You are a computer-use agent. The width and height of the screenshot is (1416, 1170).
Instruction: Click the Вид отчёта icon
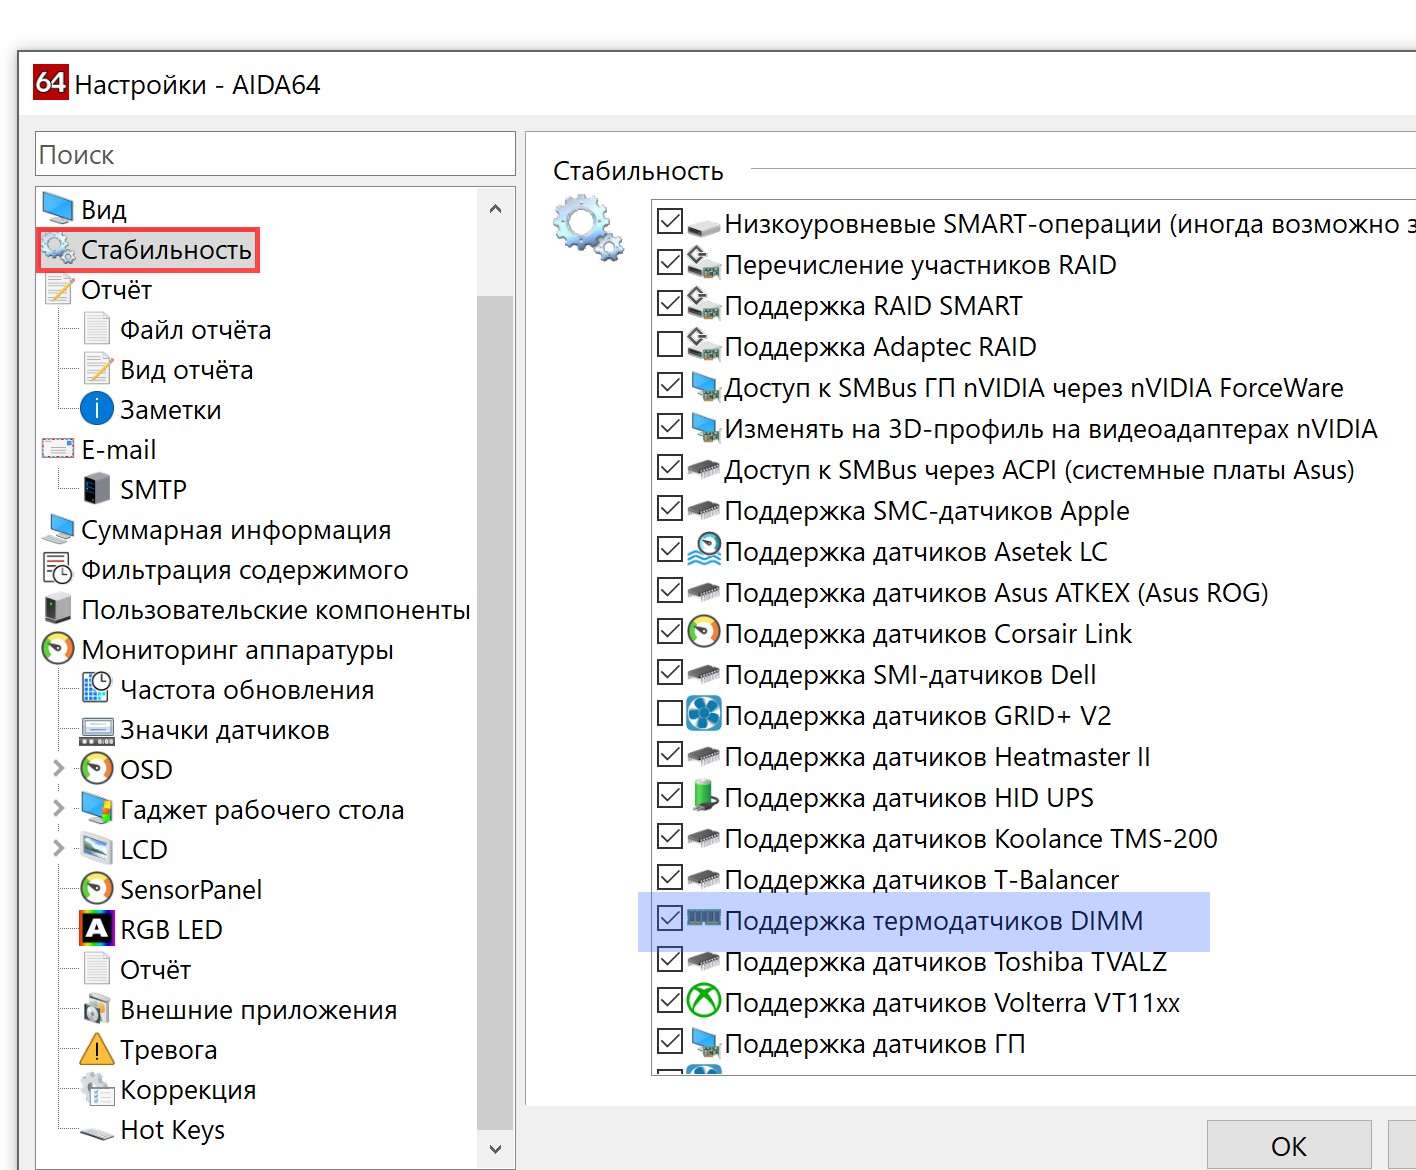coord(97,369)
